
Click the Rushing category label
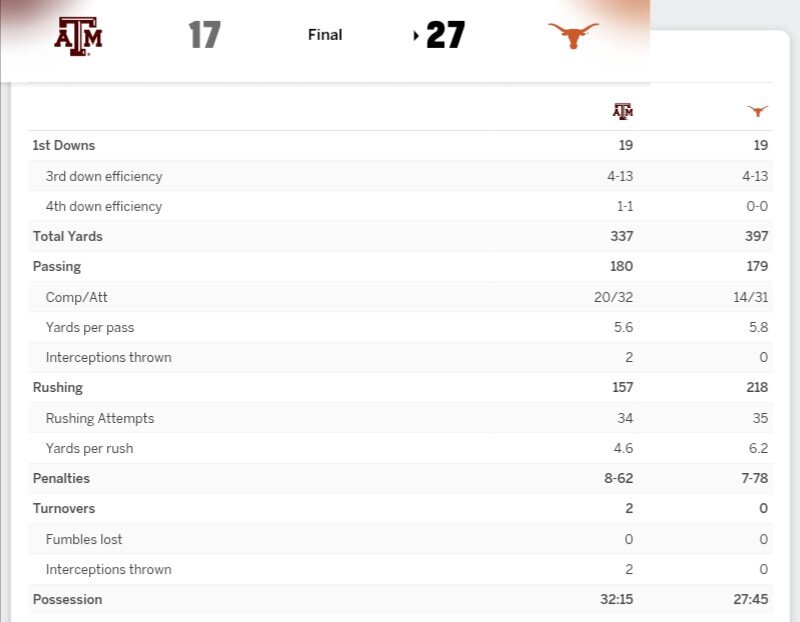point(58,387)
